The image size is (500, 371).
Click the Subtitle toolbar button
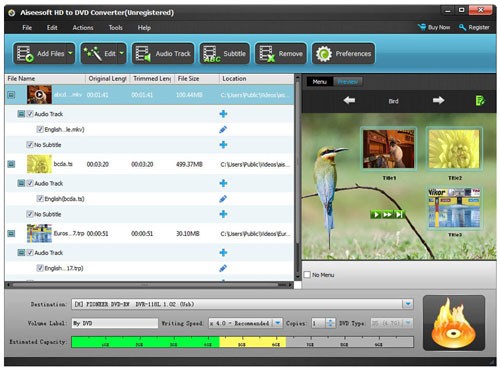coord(224,53)
